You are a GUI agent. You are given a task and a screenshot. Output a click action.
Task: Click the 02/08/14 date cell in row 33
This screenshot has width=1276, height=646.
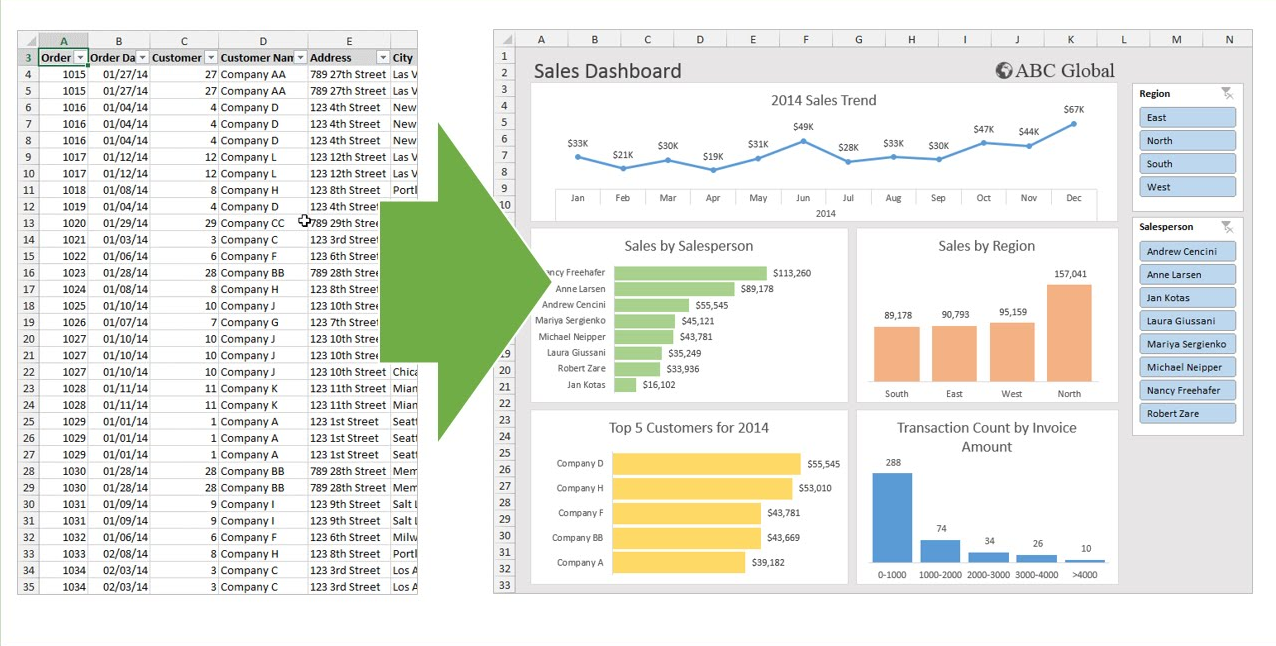[x=119, y=553]
